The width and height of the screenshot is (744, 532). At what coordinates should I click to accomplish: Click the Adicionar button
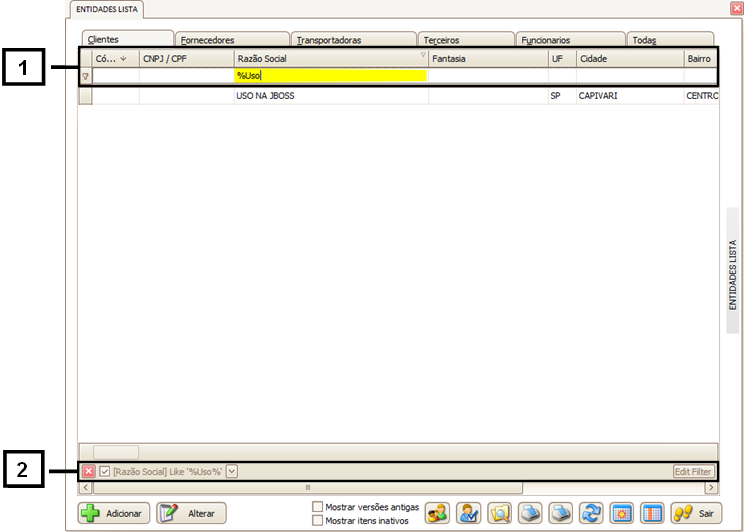click(x=115, y=513)
